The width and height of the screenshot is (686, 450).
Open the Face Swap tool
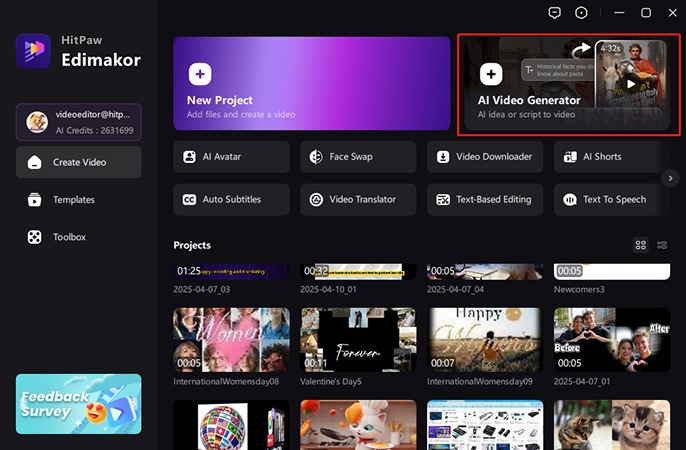(x=358, y=157)
